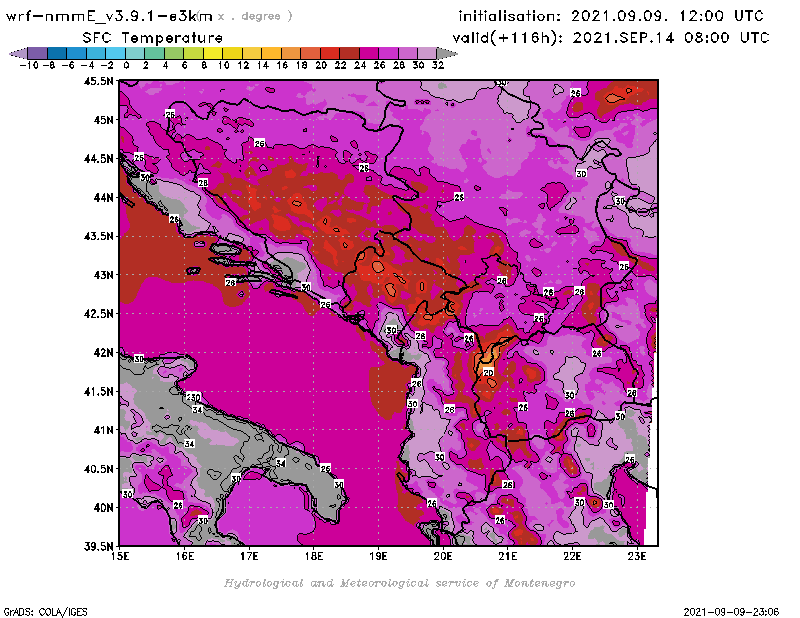Click the 'SFC Temperature' title text
This screenshot has width=800, height=618.
[152, 38]
